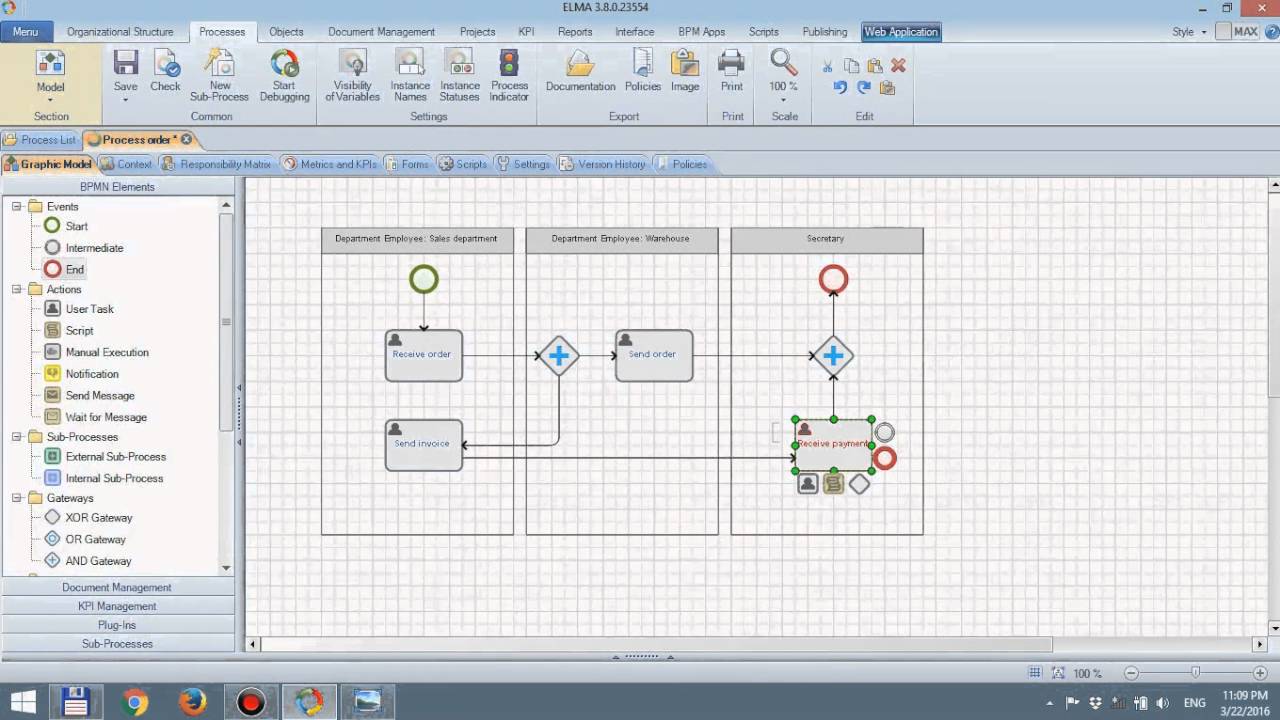
Task: Select the Start event element
Action: pyautogui.click(x=66, y=226)
